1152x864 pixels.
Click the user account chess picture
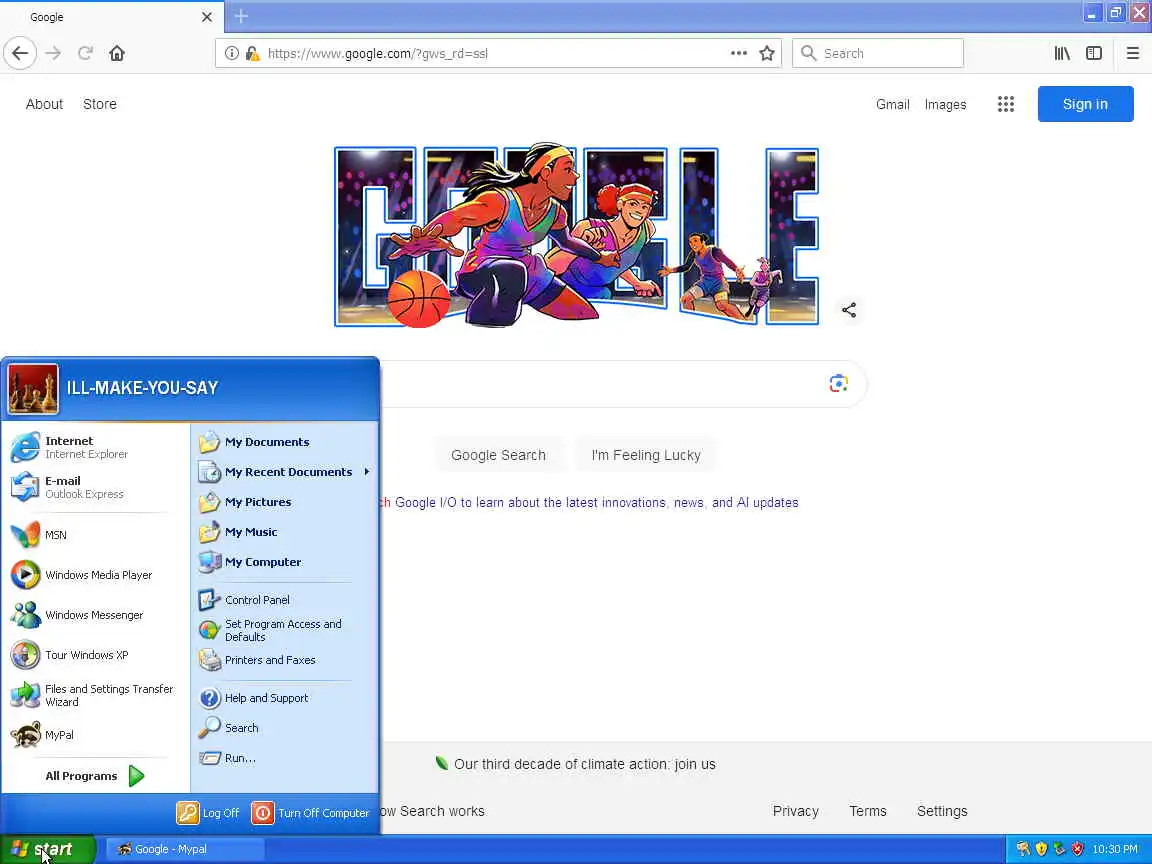(x=33, y=389)
